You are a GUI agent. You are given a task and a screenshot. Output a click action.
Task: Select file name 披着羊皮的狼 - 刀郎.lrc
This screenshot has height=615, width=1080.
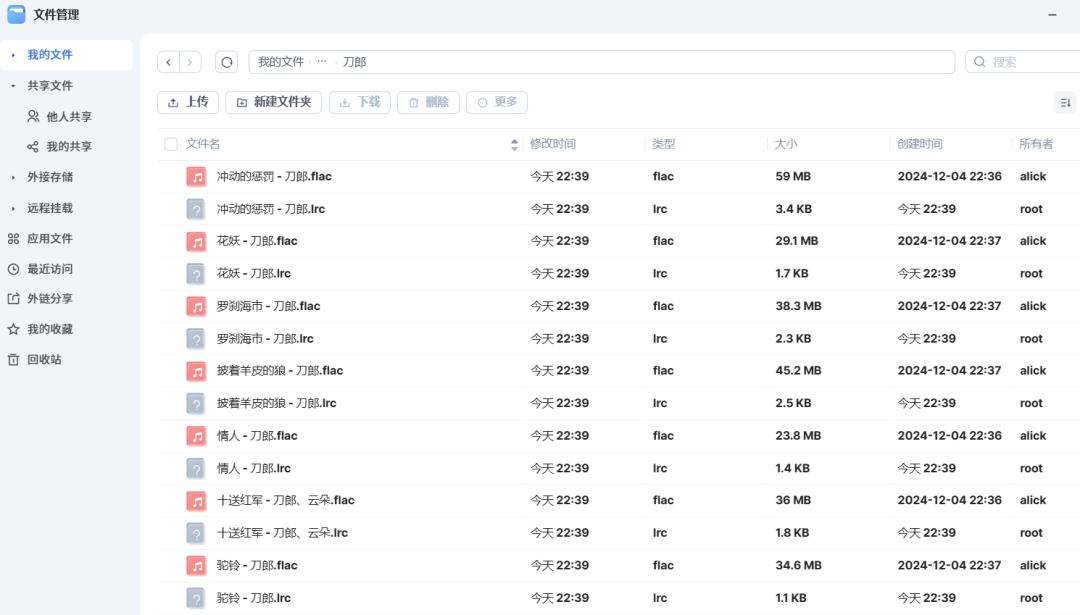click(x=276, y=404)
